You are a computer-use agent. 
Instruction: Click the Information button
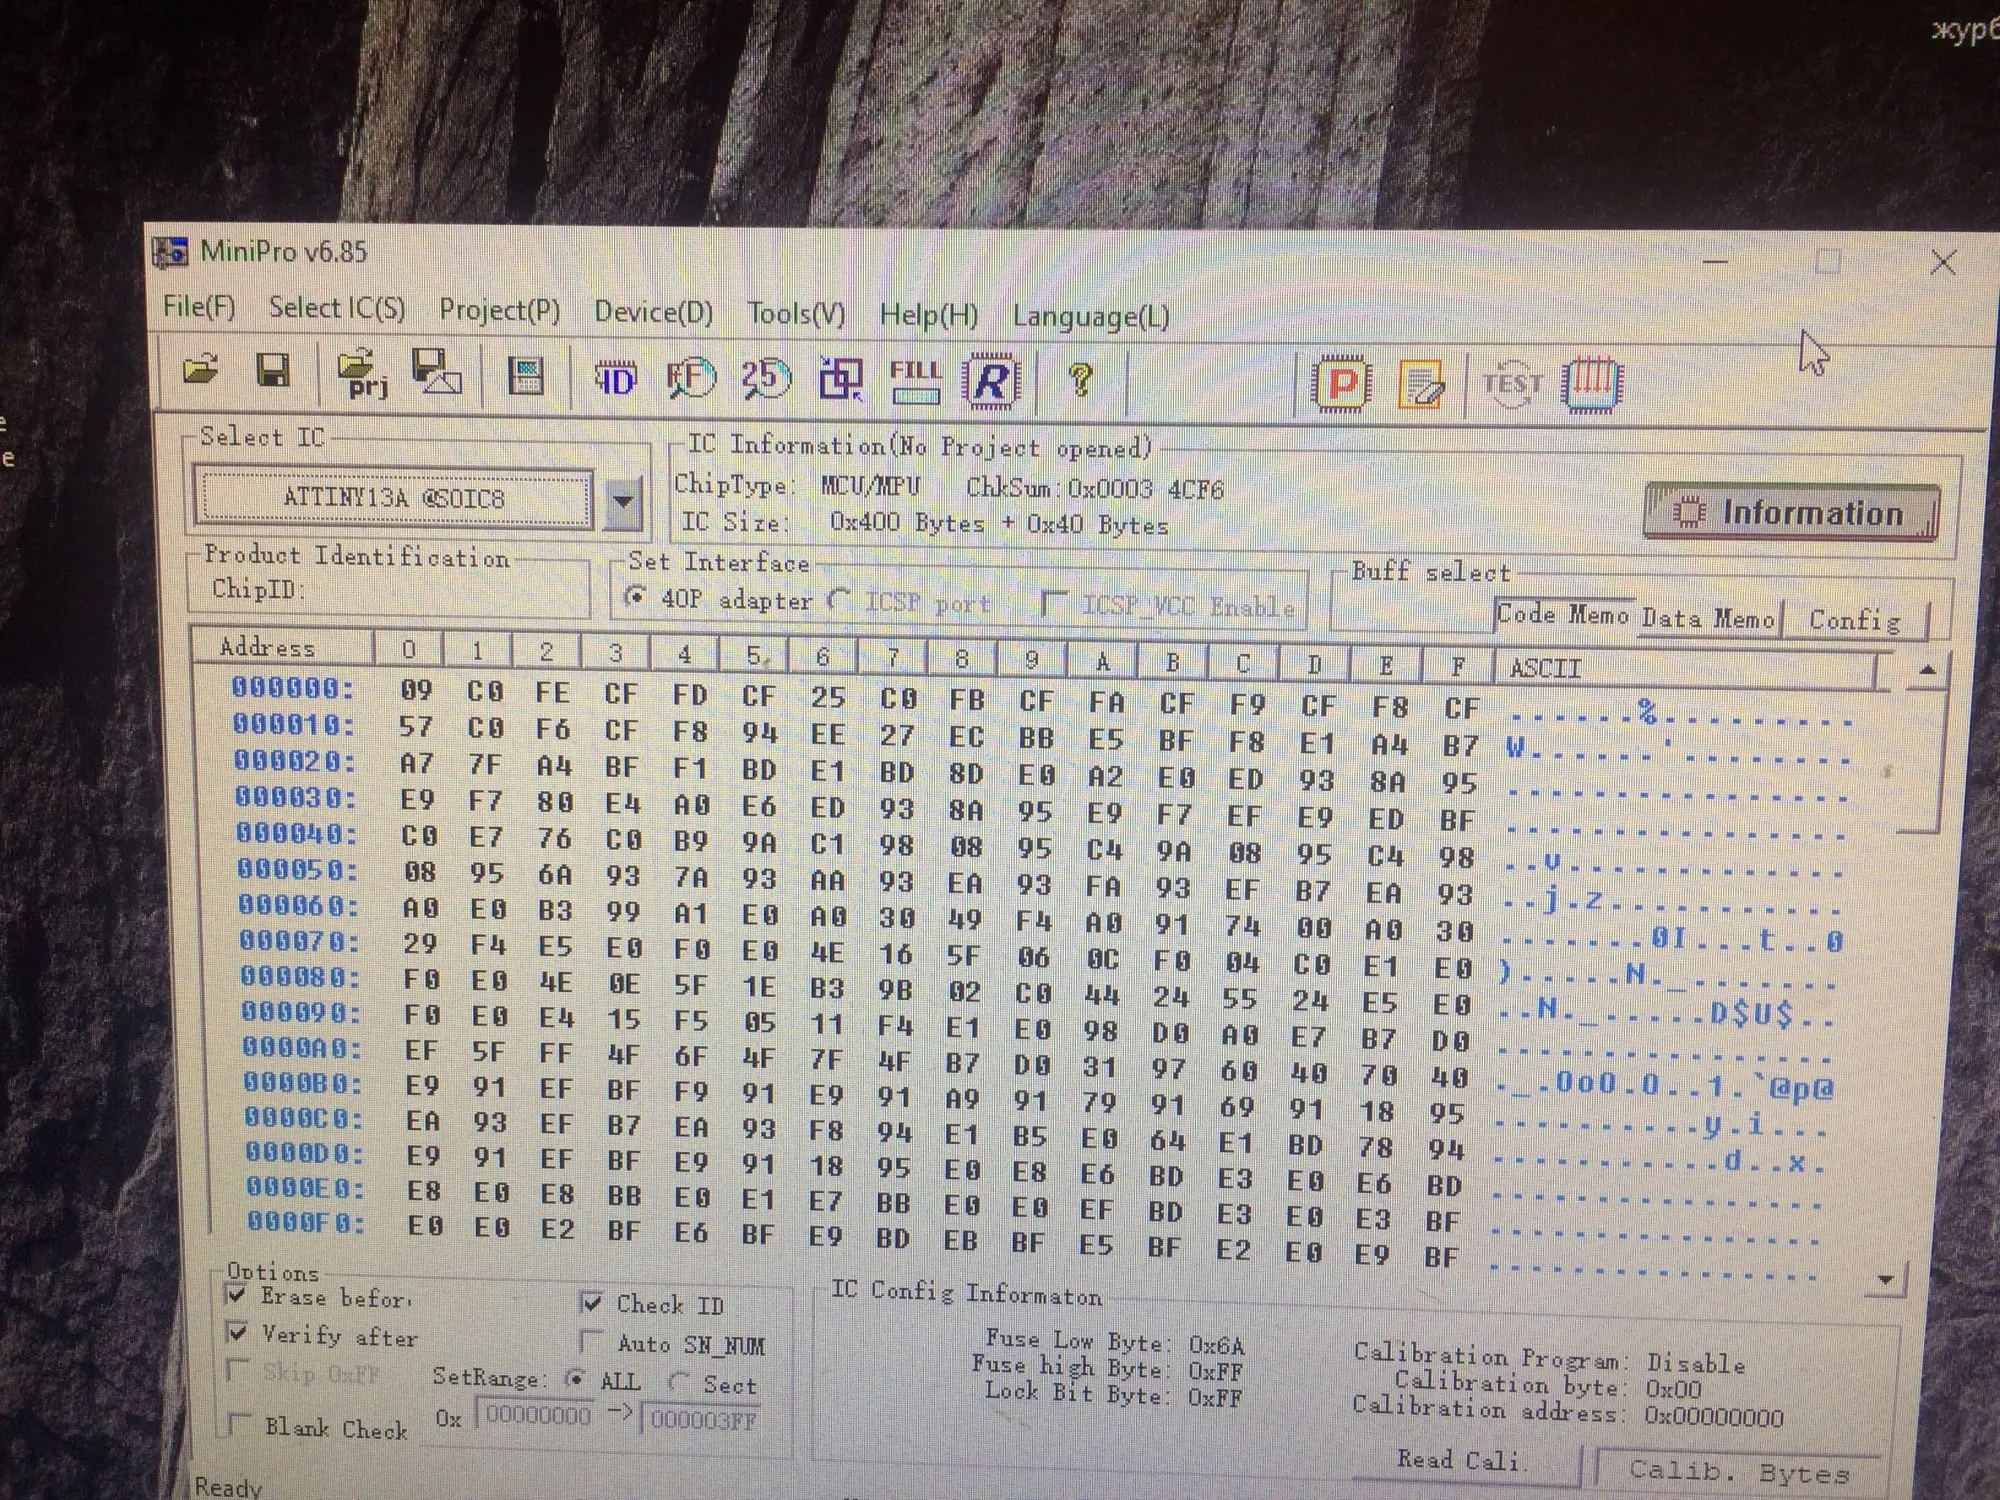1791,513
